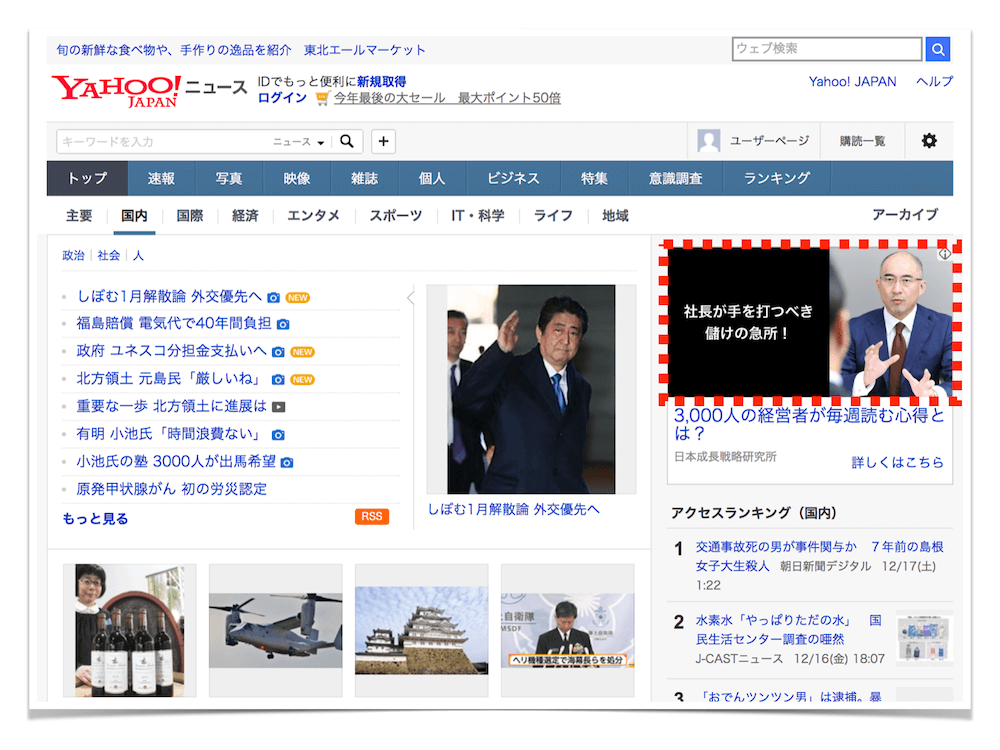Click the orange RSS icon
The image size is (1000, 750).
pos(372,517)
